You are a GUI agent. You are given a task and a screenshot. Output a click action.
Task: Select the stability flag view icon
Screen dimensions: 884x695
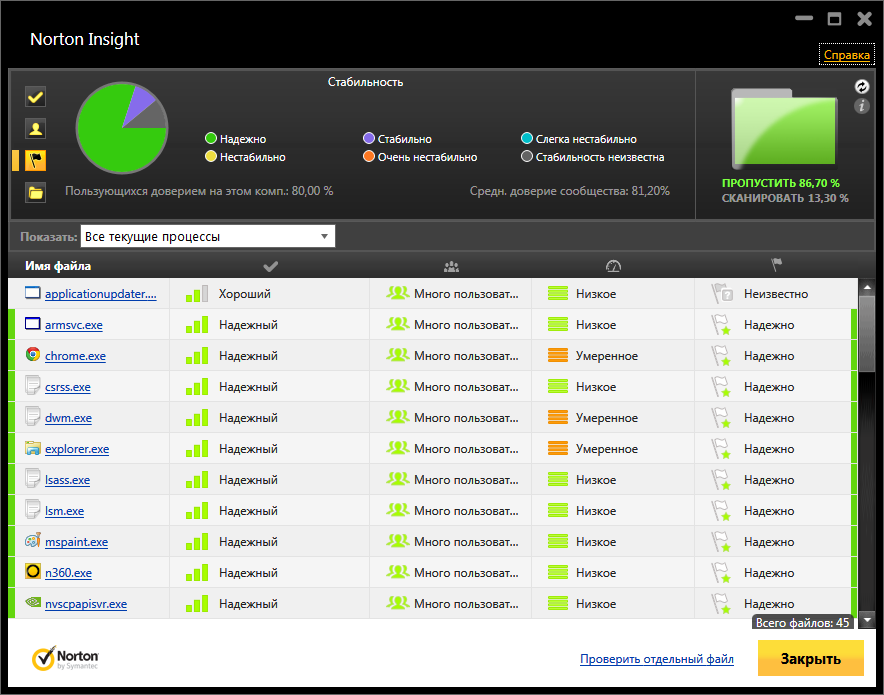(36, 161)
